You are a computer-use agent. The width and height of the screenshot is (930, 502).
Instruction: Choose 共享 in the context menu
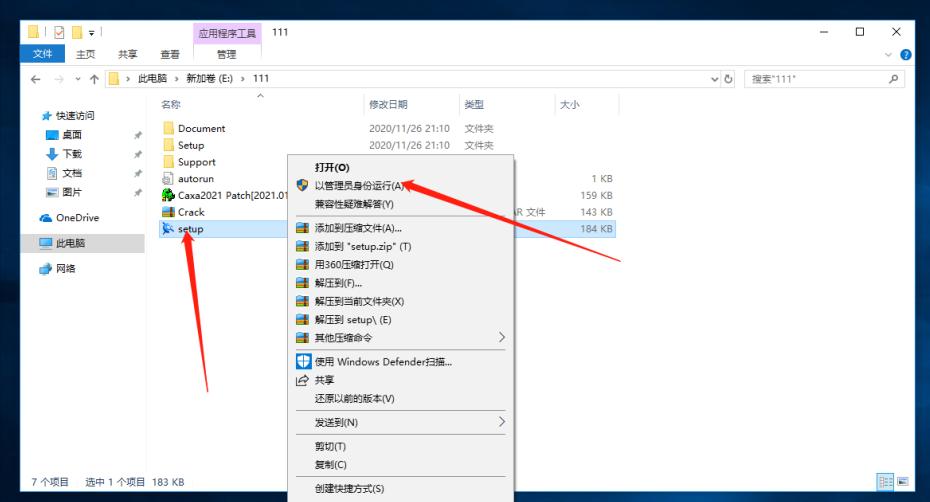tap(324, 380)
